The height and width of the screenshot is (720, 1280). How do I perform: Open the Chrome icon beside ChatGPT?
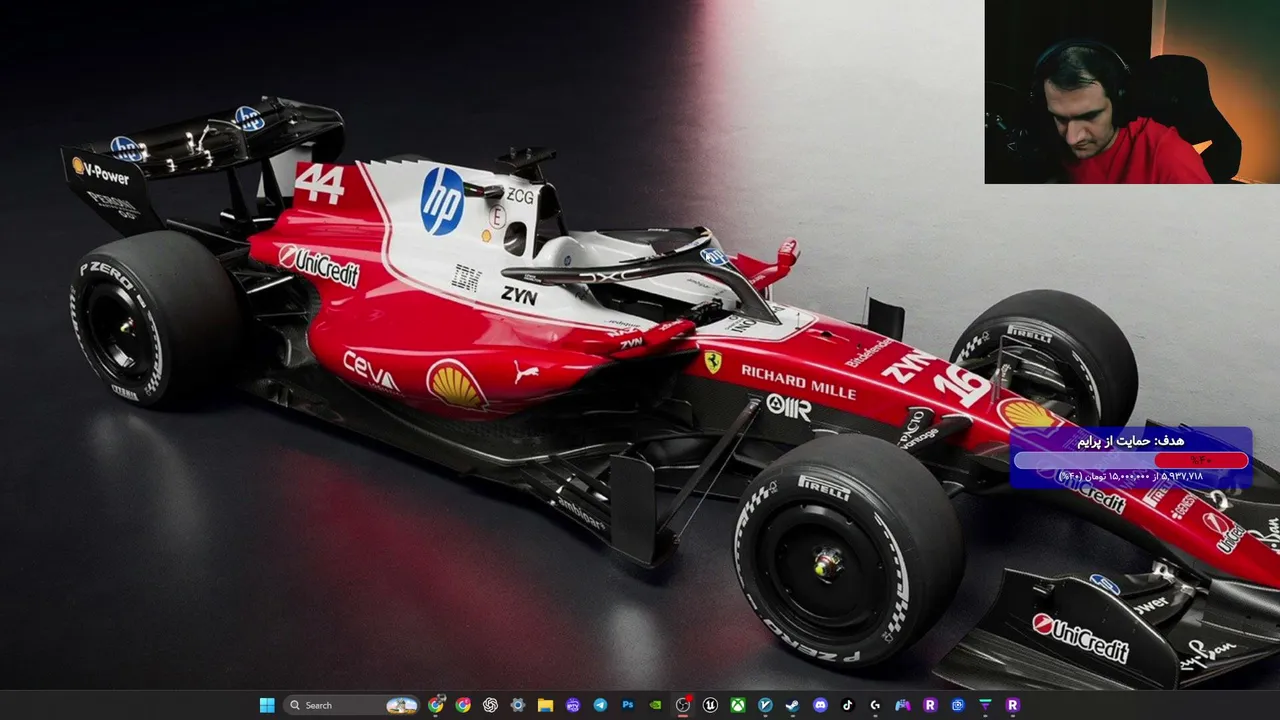463,705
